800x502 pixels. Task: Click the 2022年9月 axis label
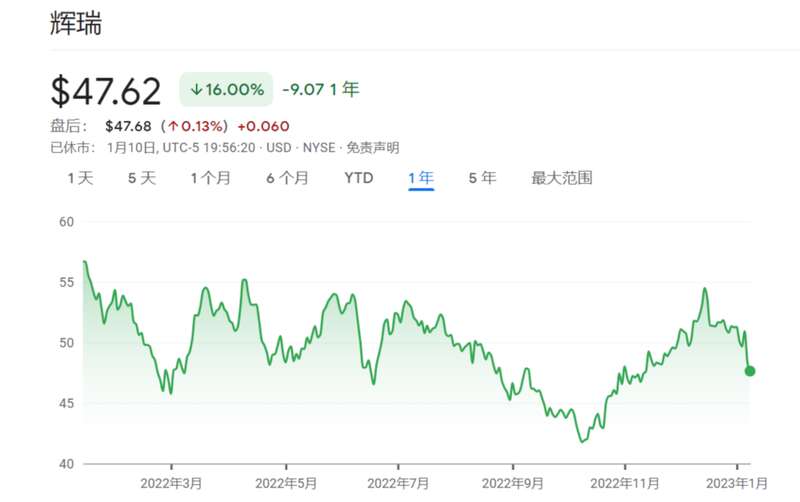[x=513, y=483]
